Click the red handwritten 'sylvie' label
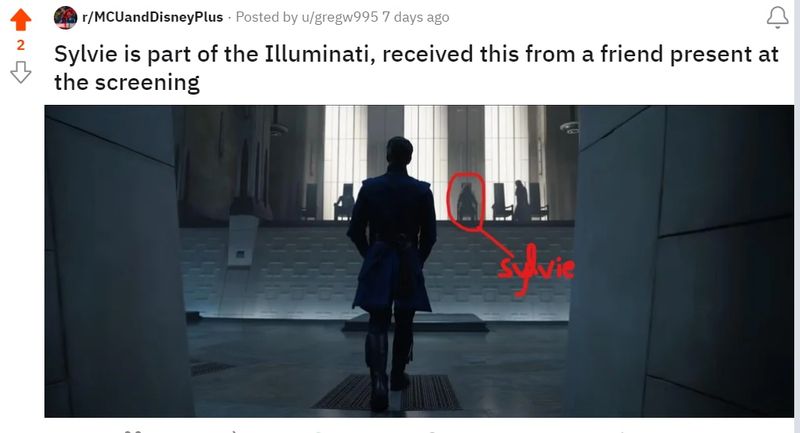The height and width of the screenshot is (433, 800). tap(536, 268)
